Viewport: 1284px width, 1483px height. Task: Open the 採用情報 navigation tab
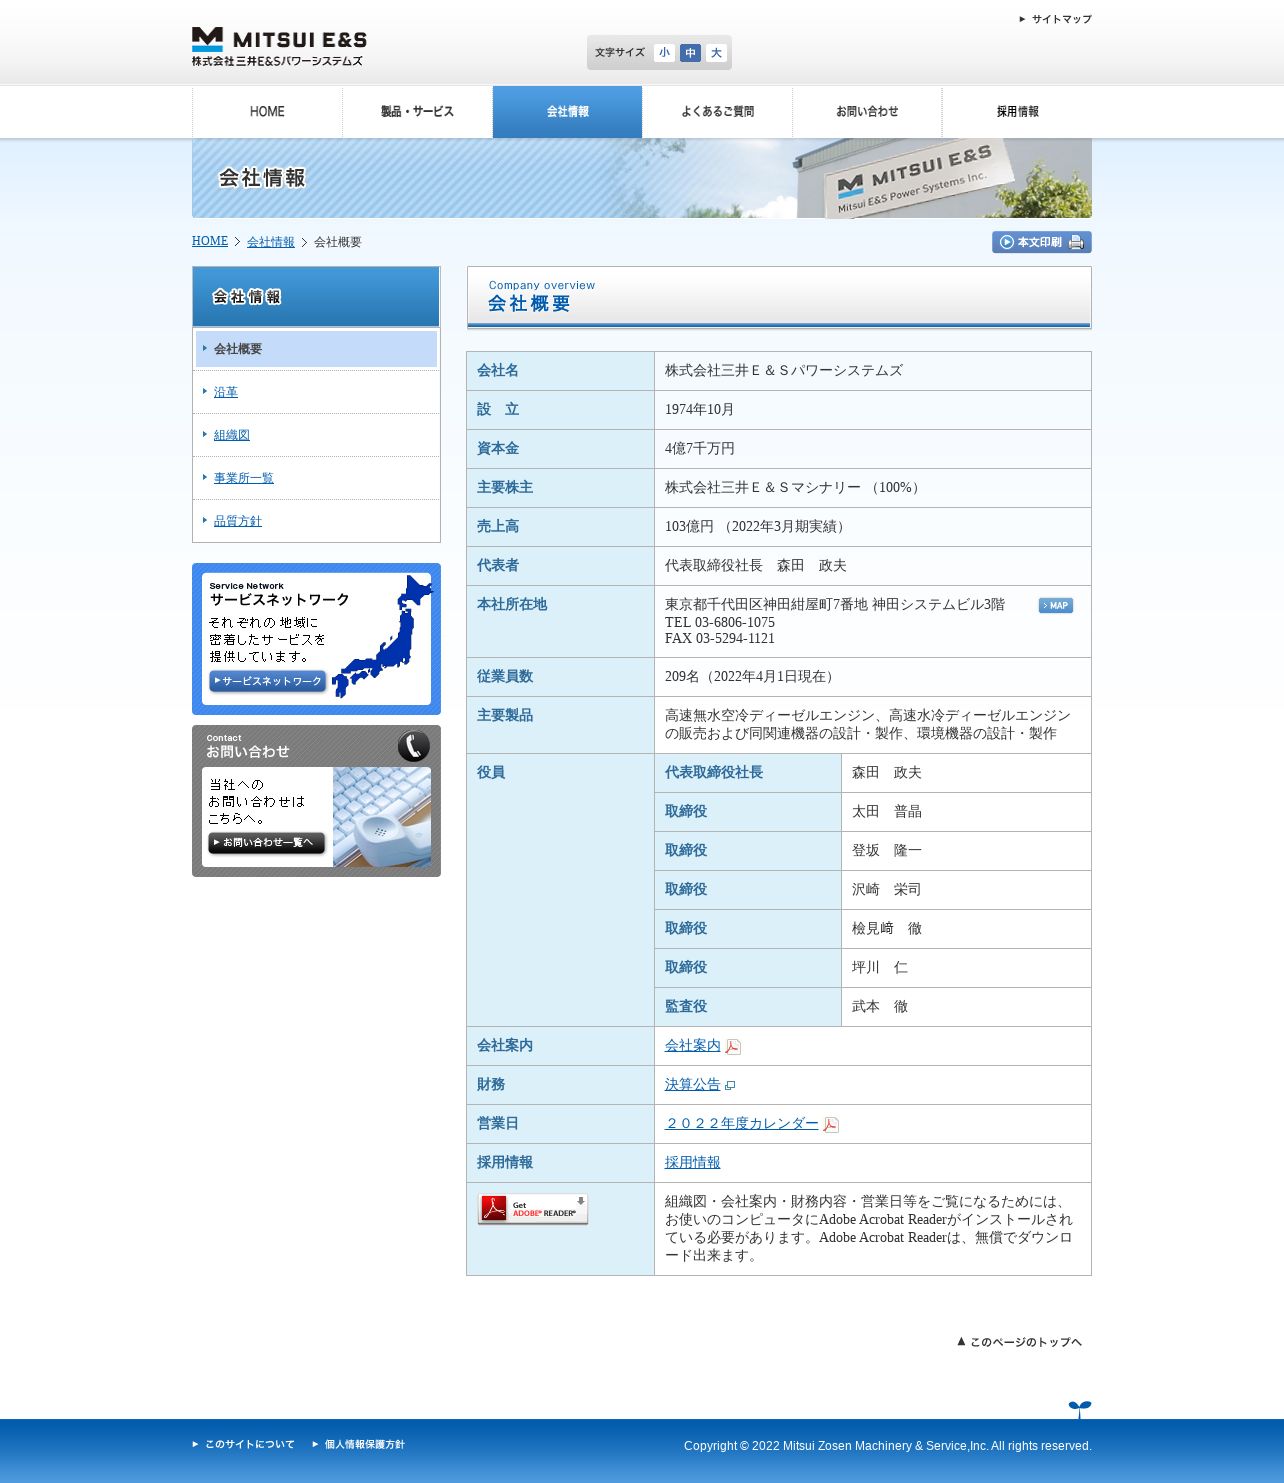pyautogui.click(x=1017, y=112)
